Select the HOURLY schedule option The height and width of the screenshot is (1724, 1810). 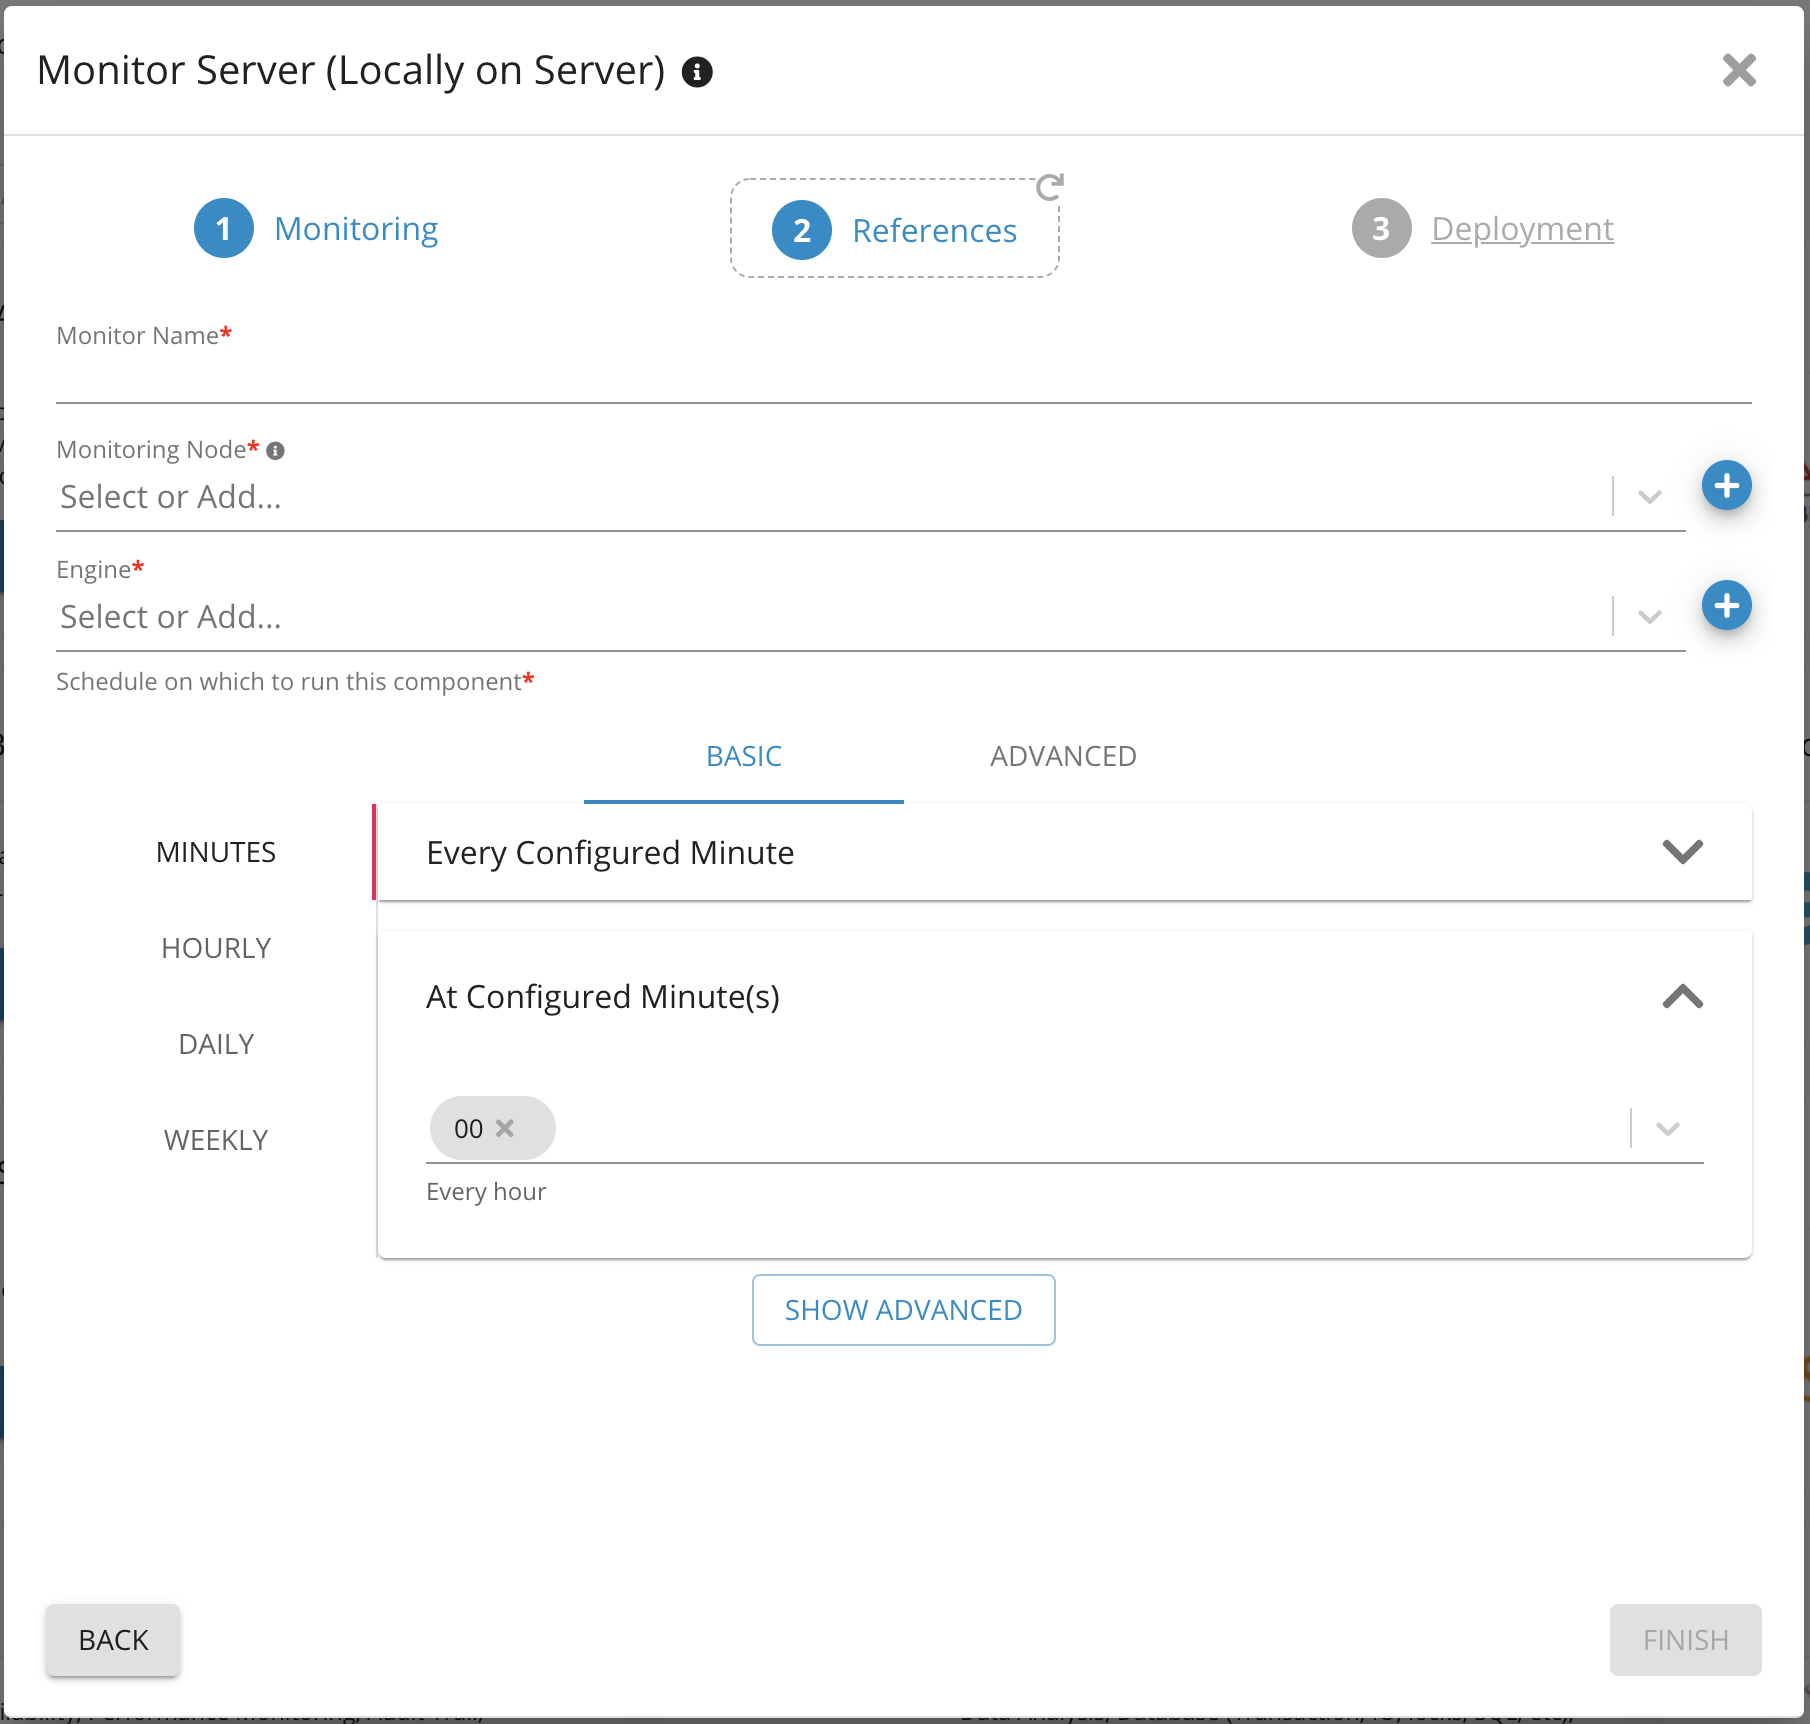[216, 948]
